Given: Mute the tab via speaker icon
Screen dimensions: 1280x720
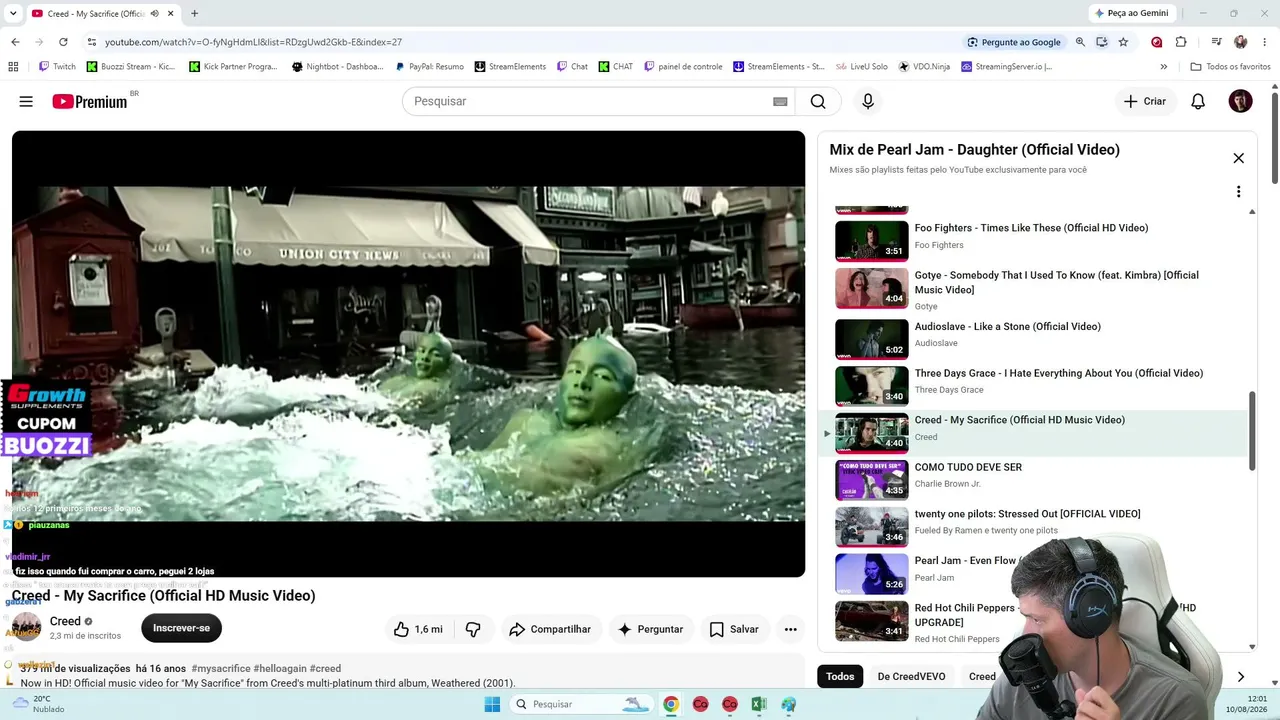Looking at the screenshot, I should pos(154,14).
